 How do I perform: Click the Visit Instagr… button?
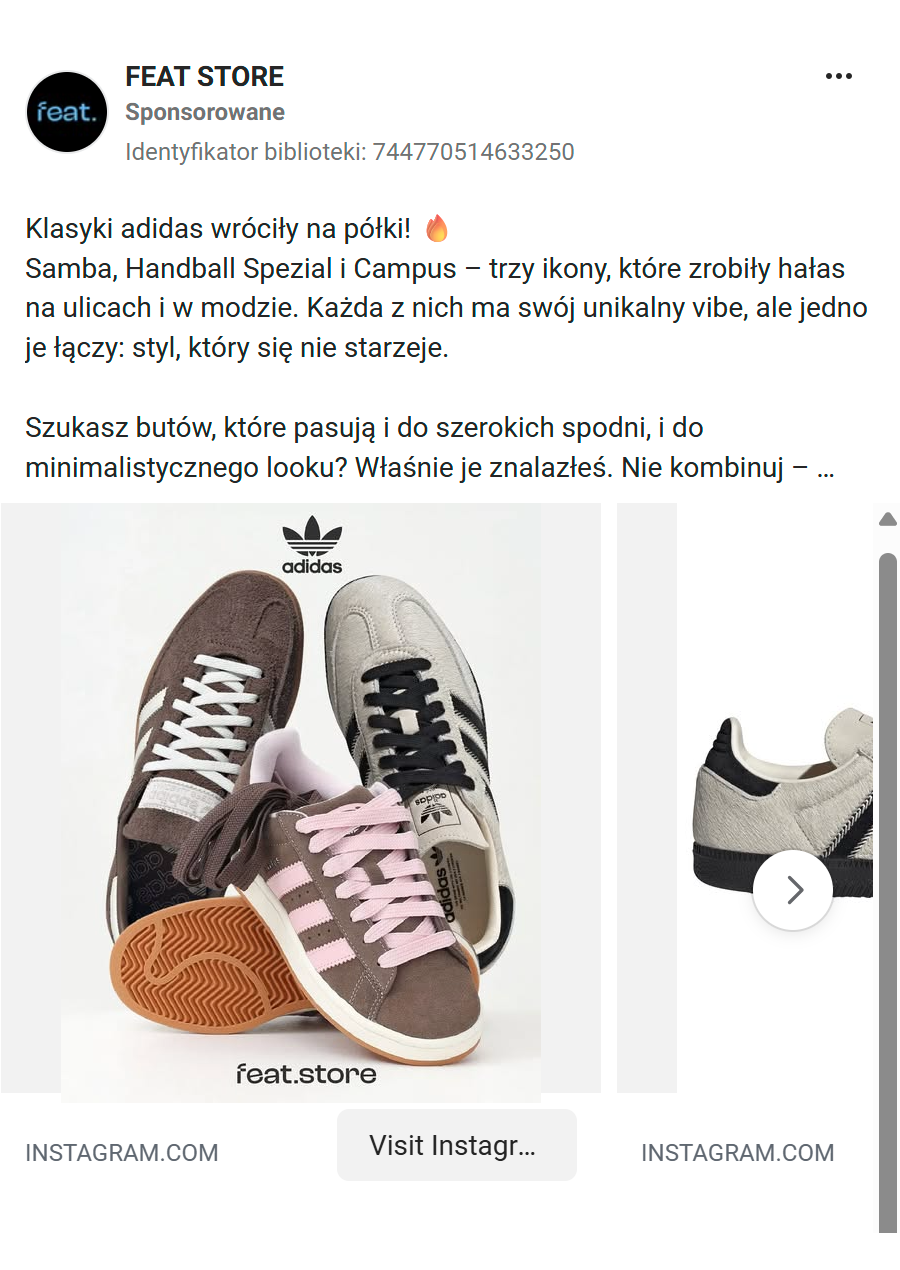coord(457,1145)
